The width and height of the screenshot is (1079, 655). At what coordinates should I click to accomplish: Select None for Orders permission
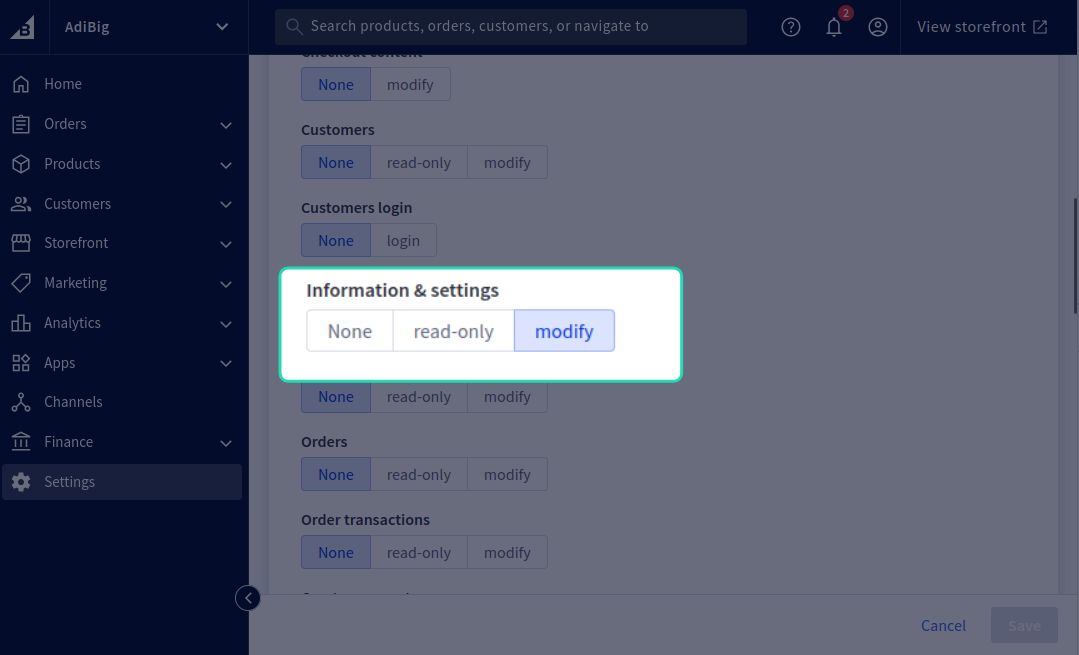(x=336, y=474)
